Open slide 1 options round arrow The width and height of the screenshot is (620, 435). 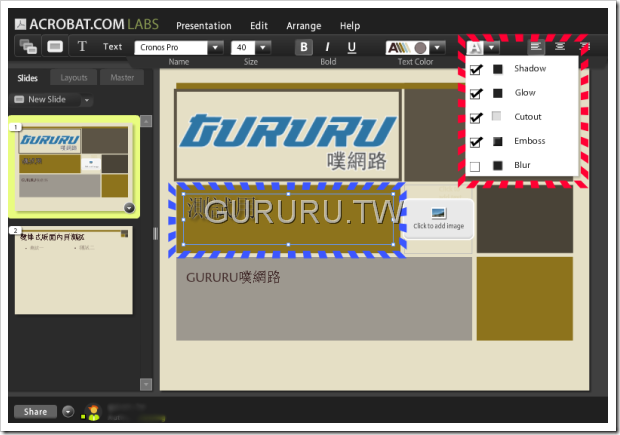coord(129,208)
